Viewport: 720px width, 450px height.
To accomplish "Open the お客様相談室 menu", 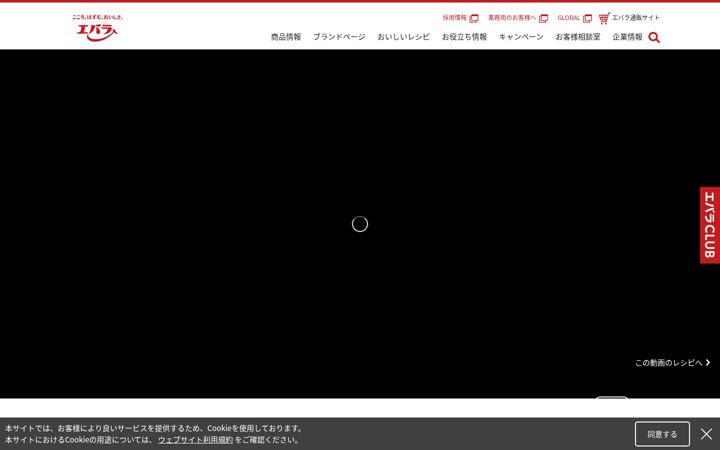I will click(x=578, y=37).
